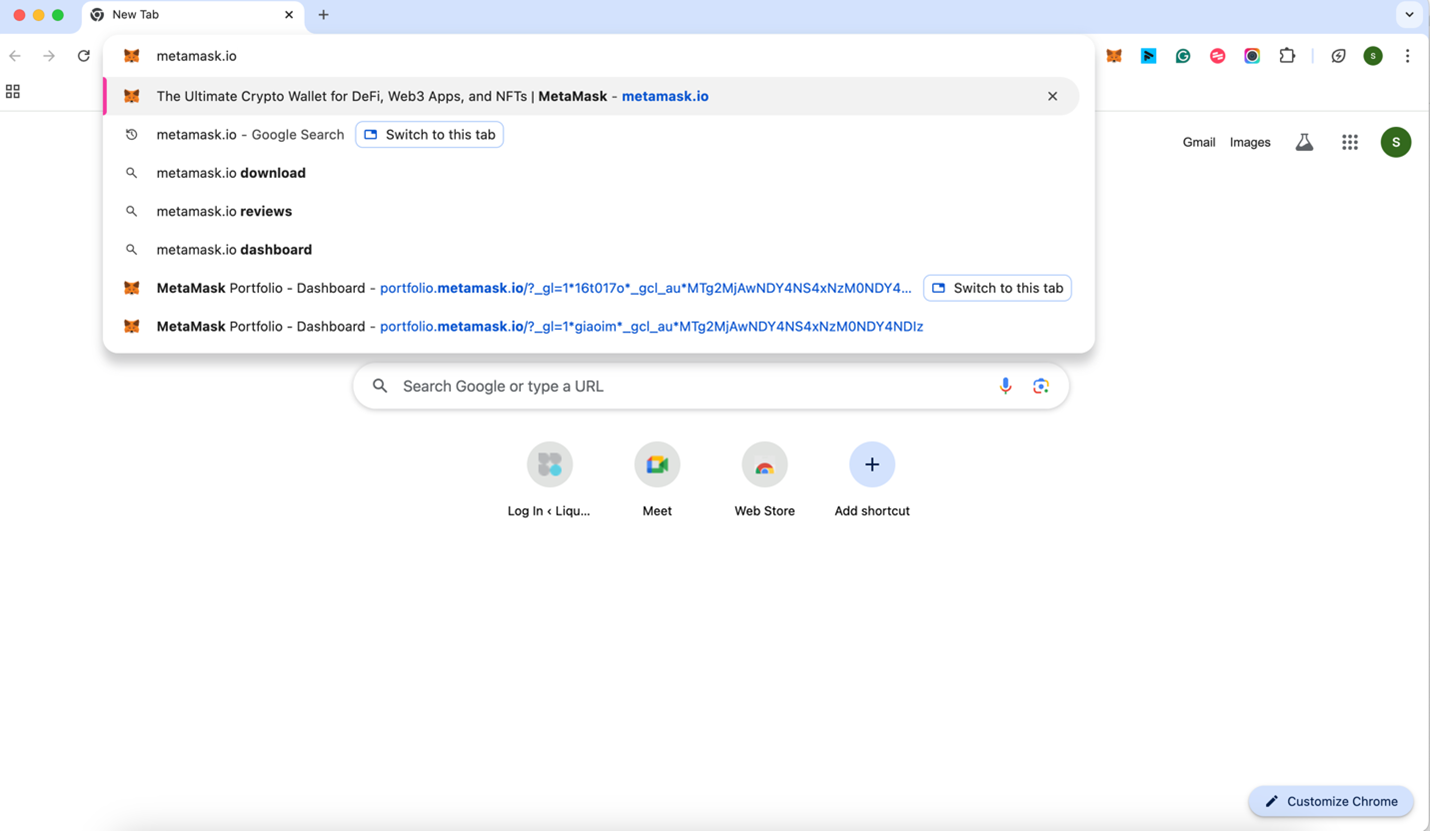Remove the MetaMask suggestion with X
This screenshot has height=831, width=1430.
(1052, 96)
